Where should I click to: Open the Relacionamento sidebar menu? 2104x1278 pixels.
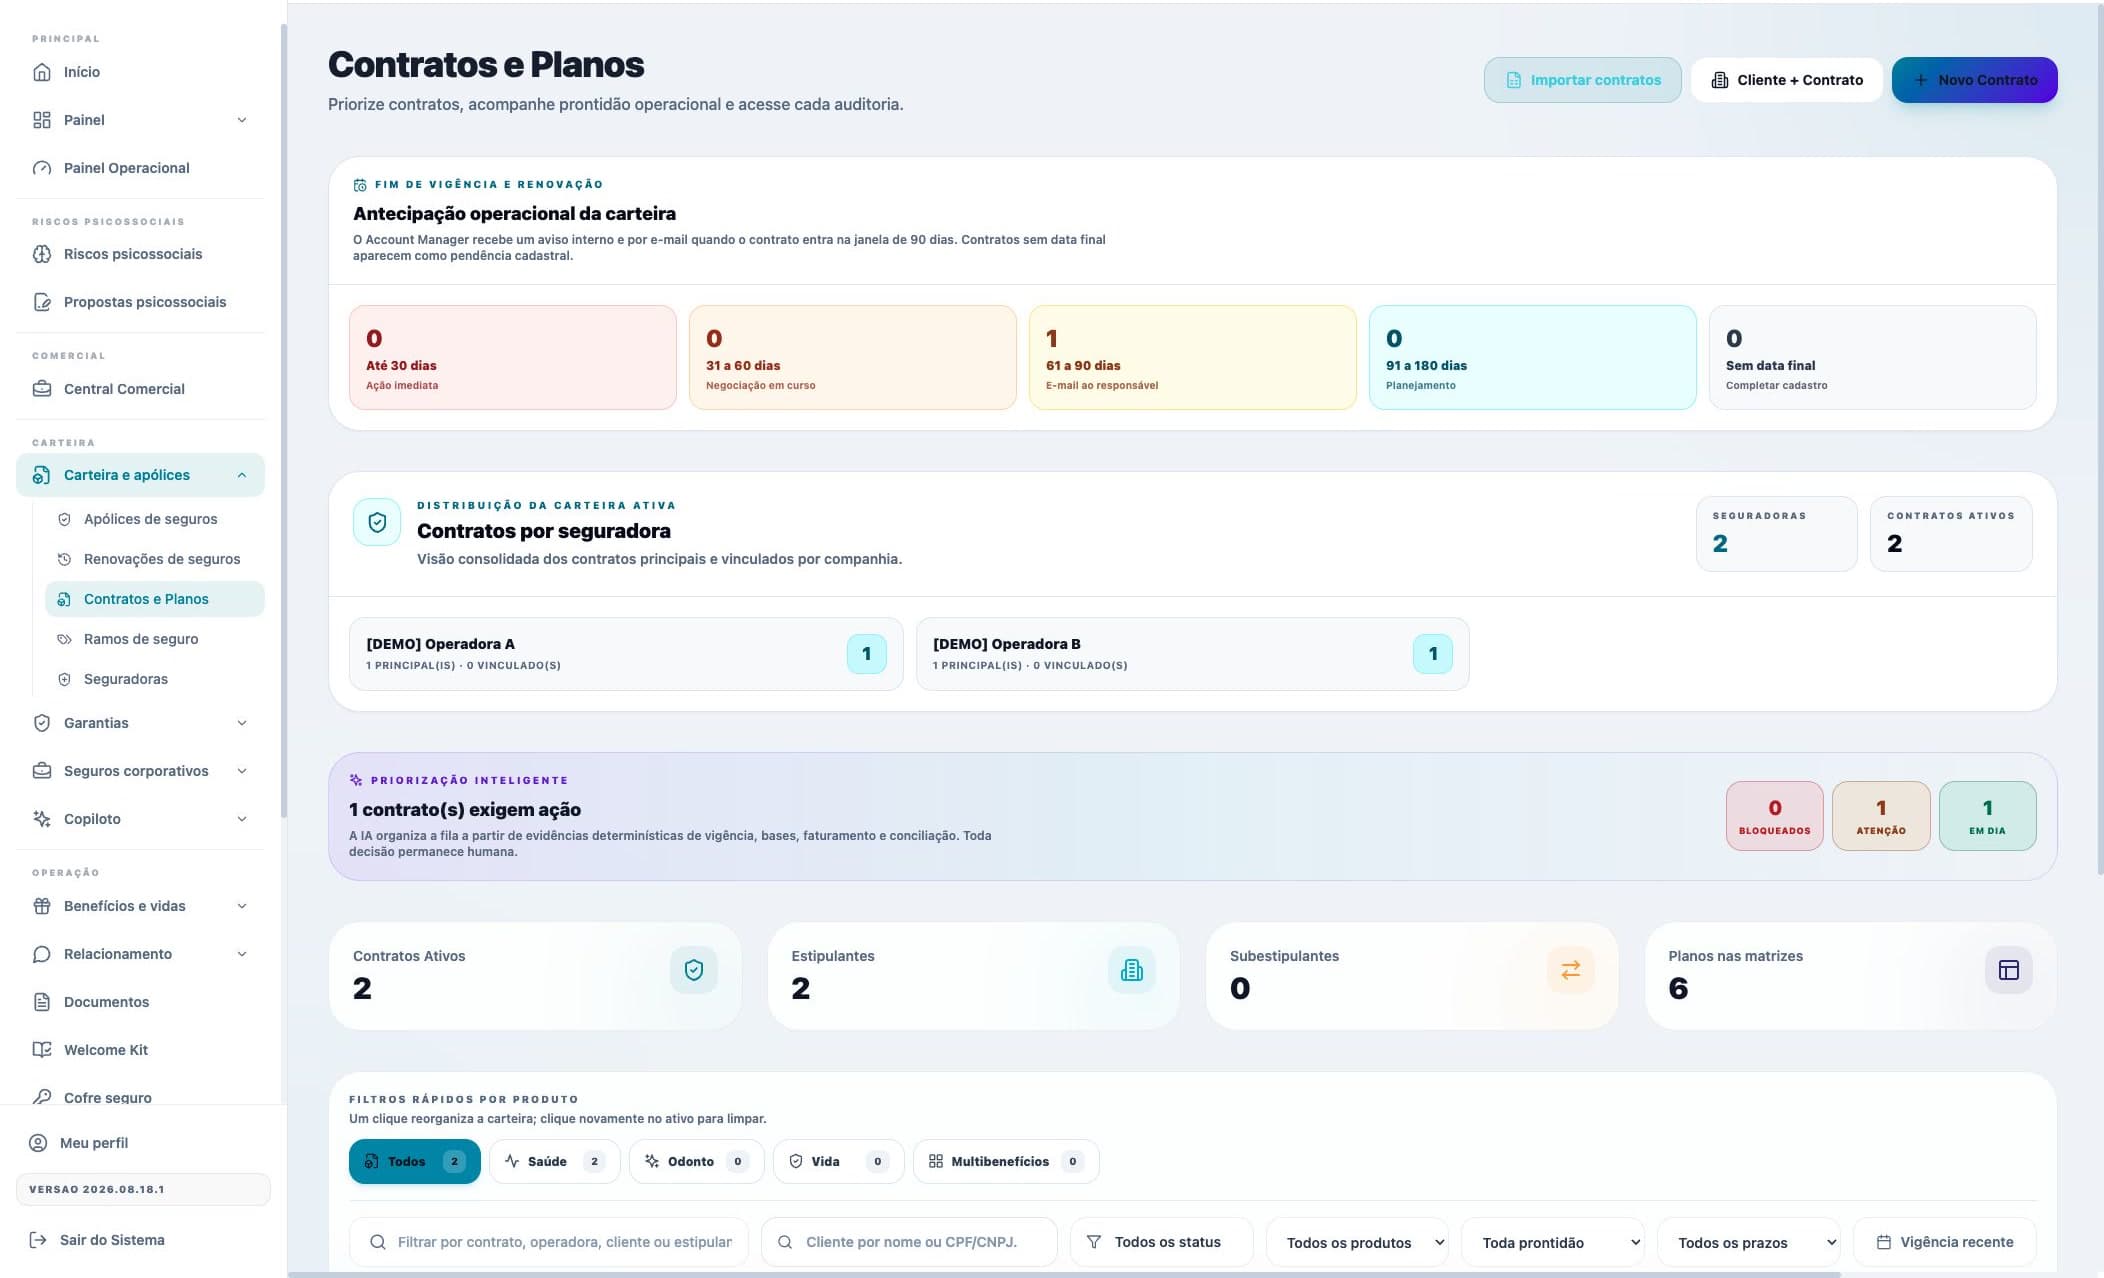pos(140,954)
